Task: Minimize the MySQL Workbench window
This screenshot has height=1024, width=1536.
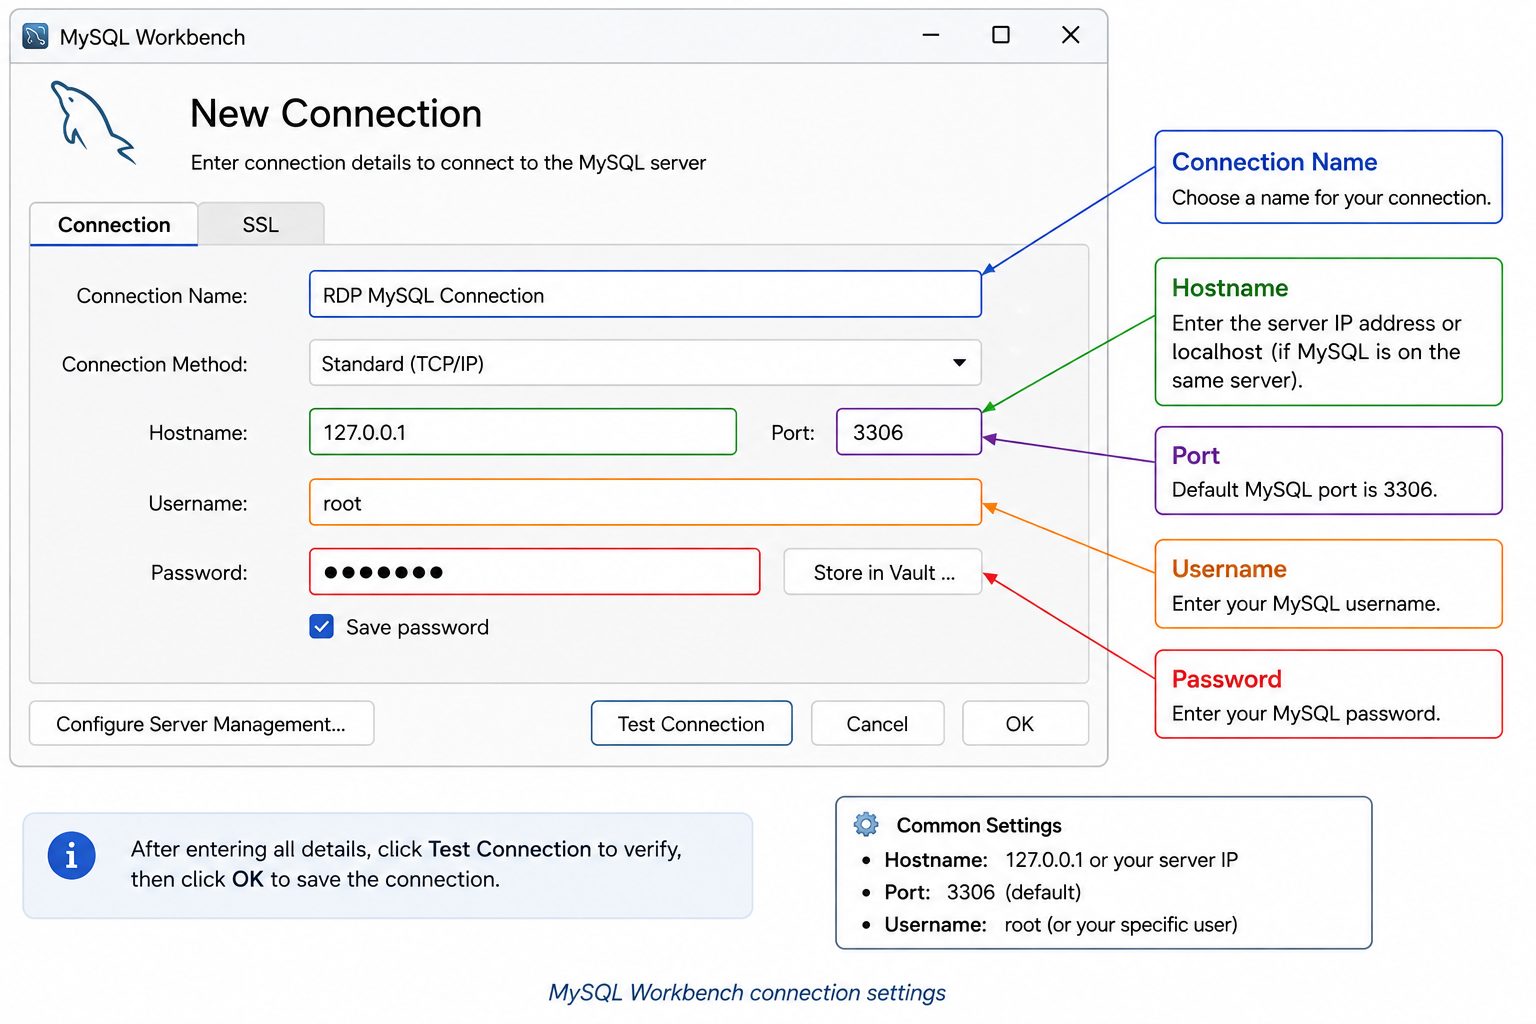Action: tap(931, 35)
